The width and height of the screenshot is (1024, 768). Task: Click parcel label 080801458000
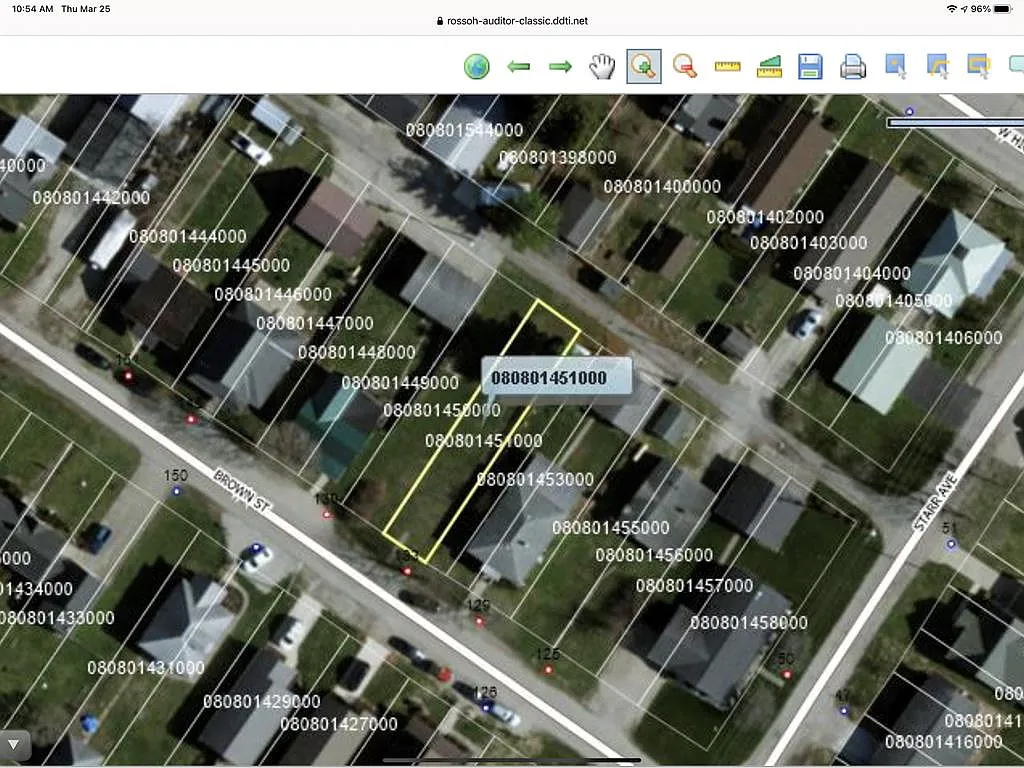click(748, 623)
